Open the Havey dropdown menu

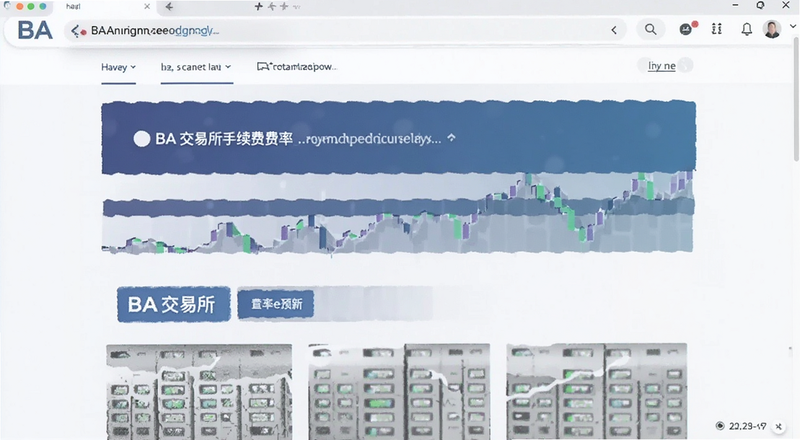tap(118, 67)
